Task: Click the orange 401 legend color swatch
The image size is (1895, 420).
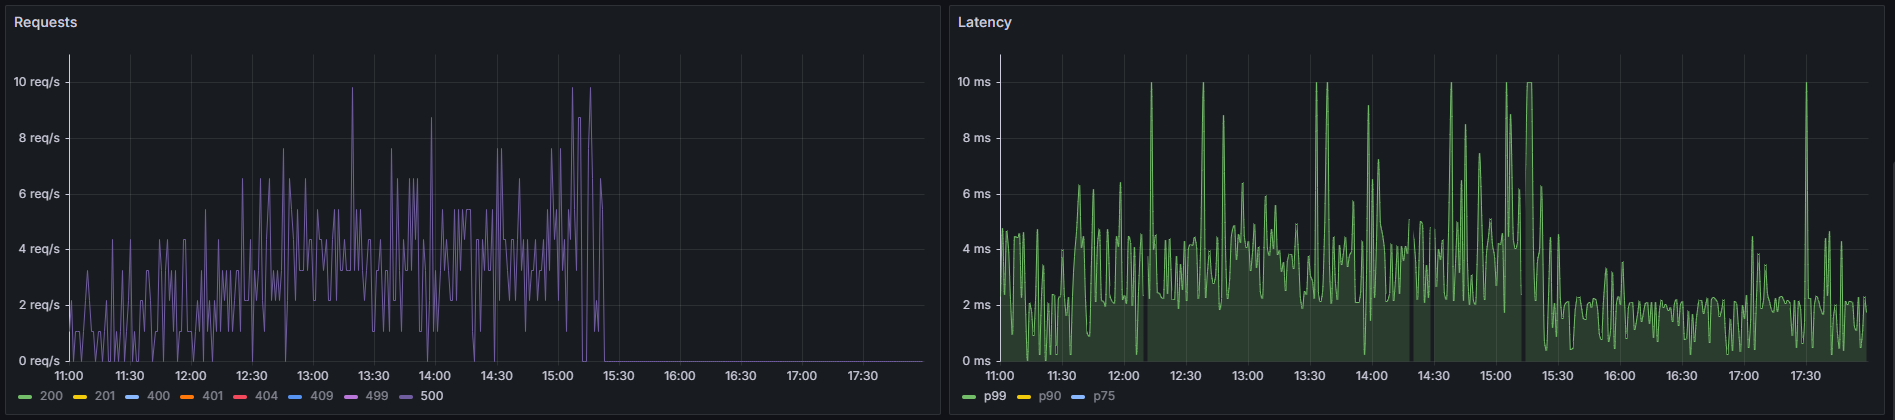Action: (x=187, y=397)
